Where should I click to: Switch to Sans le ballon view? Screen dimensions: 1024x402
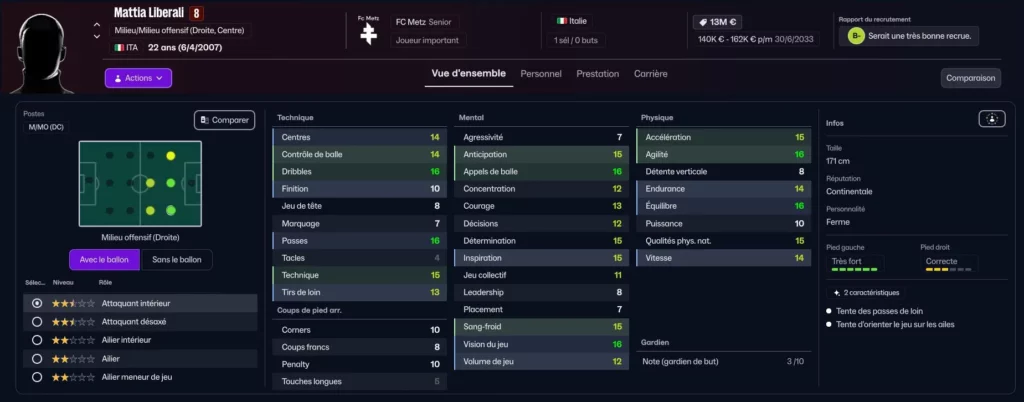pos(176,260)
